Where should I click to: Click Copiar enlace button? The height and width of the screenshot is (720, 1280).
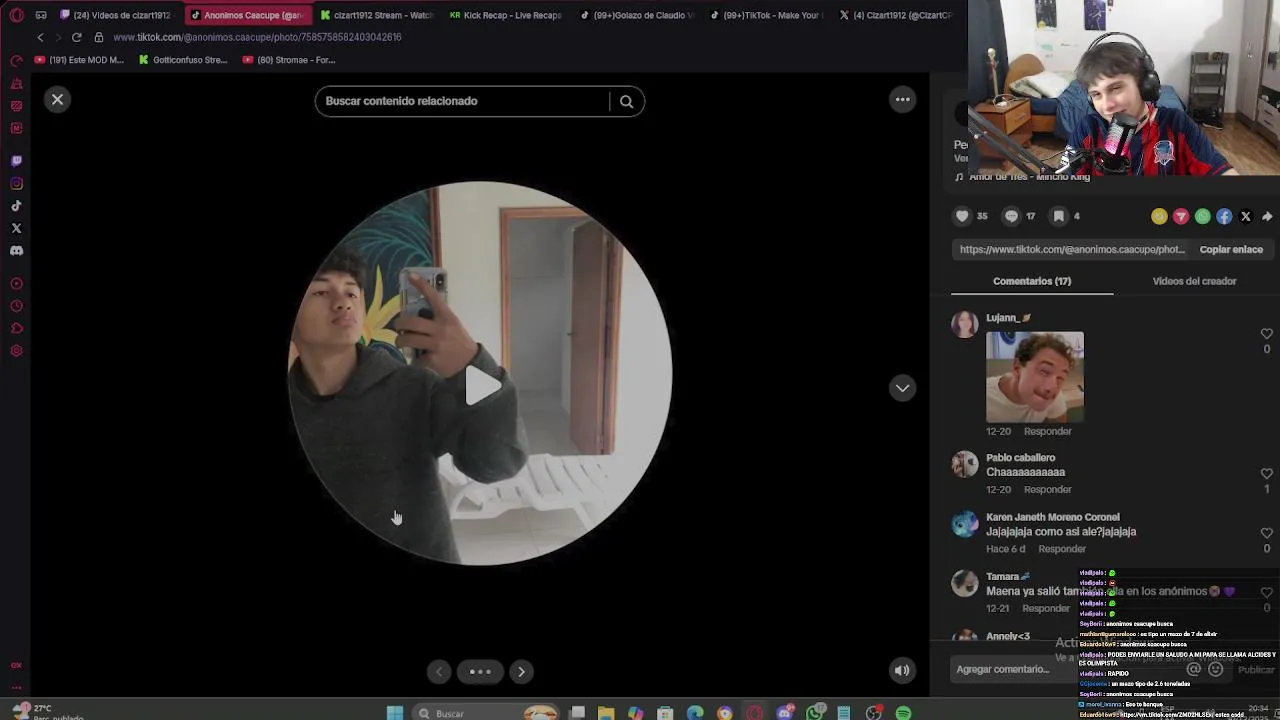click(1231, 249)
